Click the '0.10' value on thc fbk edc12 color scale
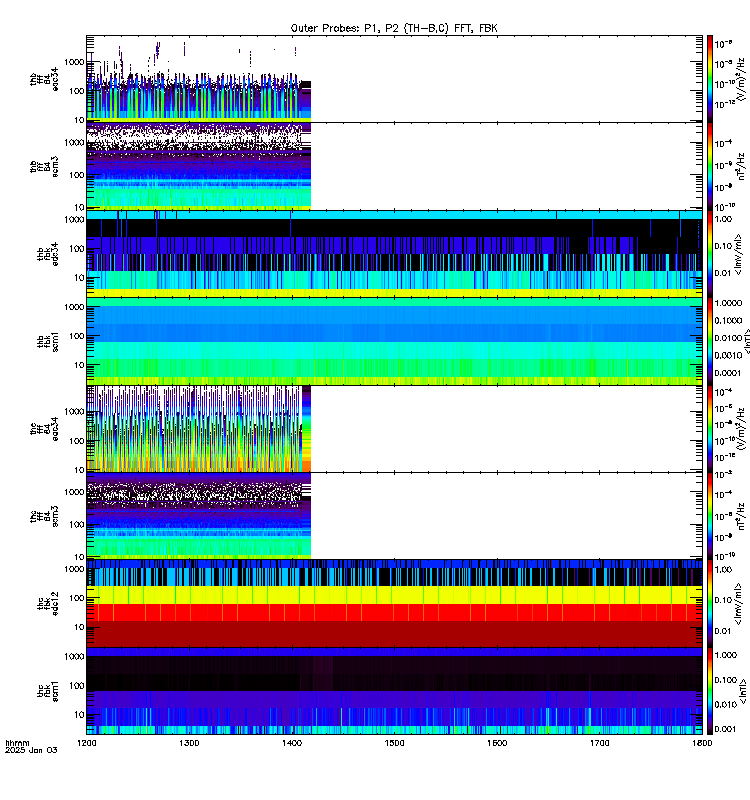Screen dimensions: 750x800 (723, 600)
